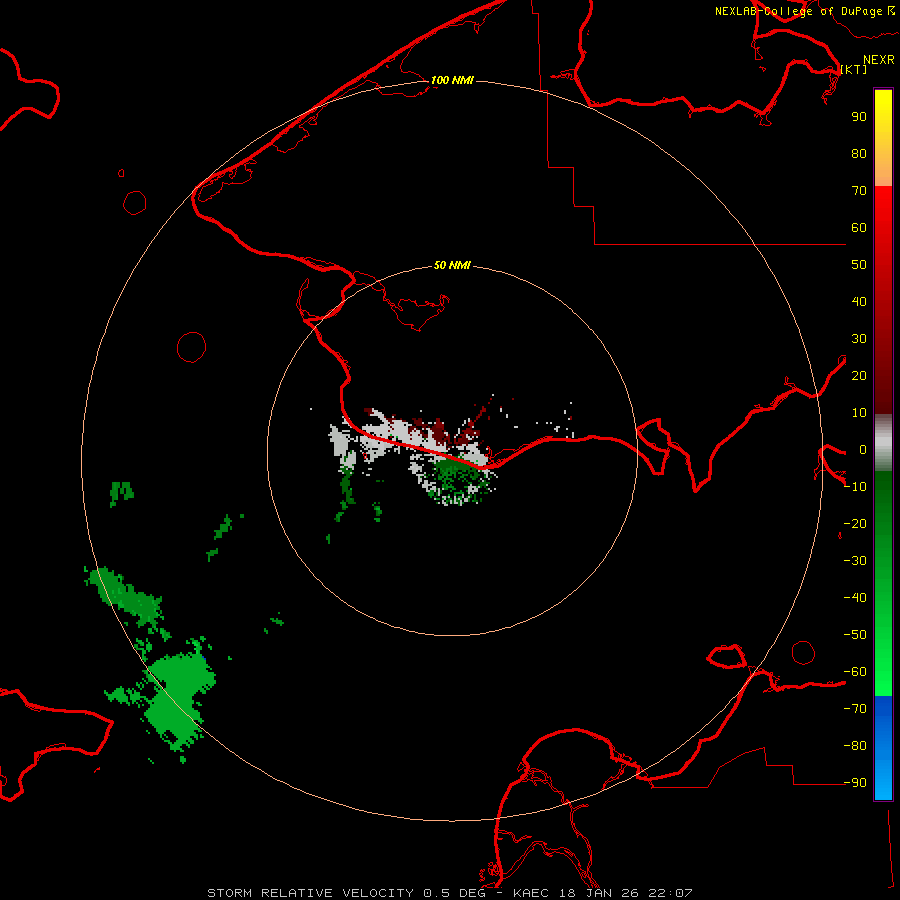Click the positive 10 scale value
This screenshot has width=900, height=900.
tap(859, 413)
